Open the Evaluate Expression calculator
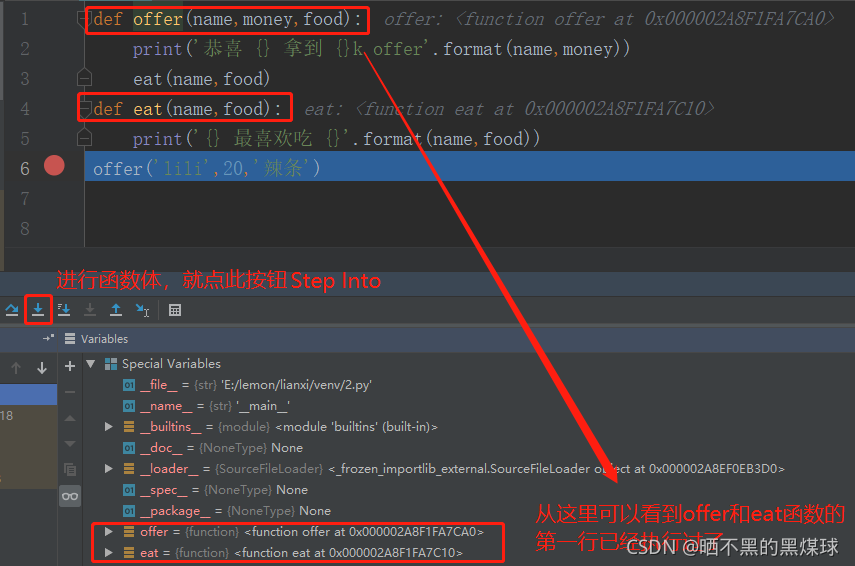This screenshot has height=566, width=855. [x=175, y=310]
